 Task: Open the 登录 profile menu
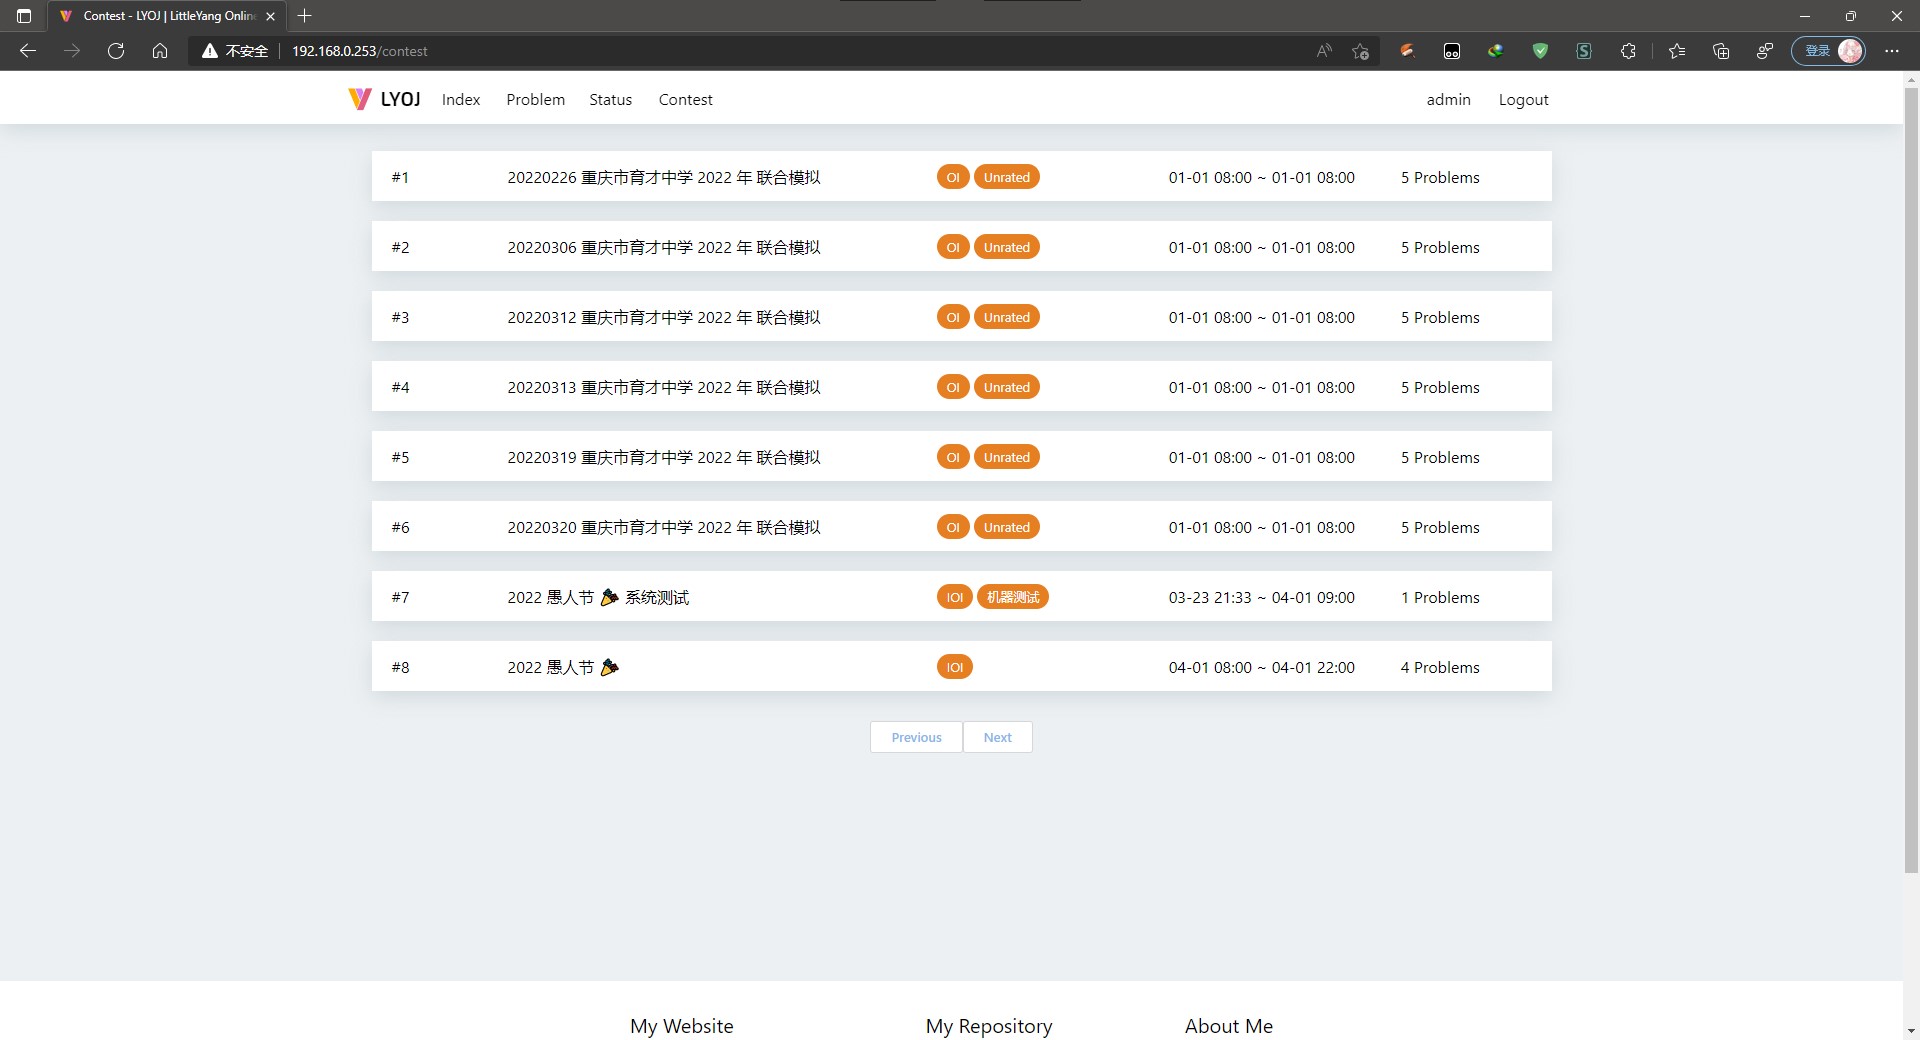(x=1829, y=50)
